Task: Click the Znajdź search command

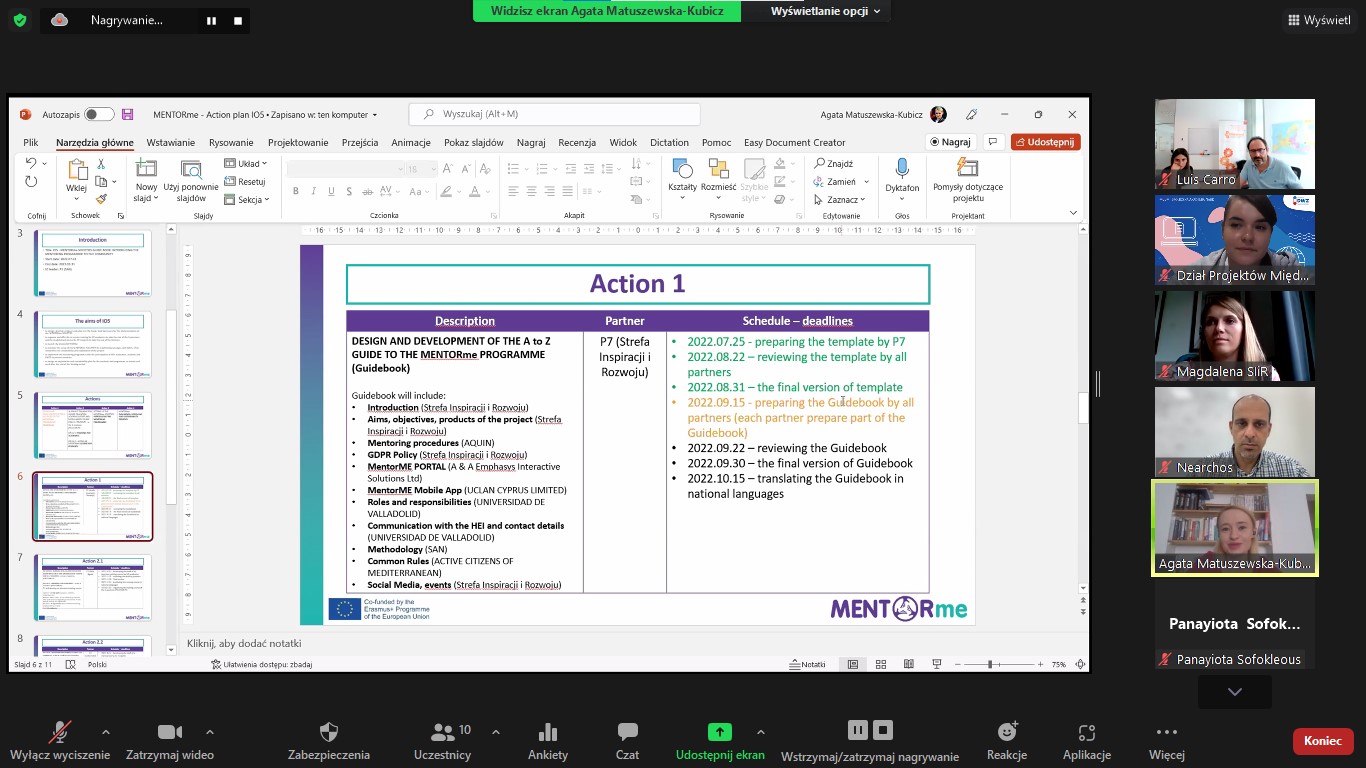Action: (x=833, y=163)
